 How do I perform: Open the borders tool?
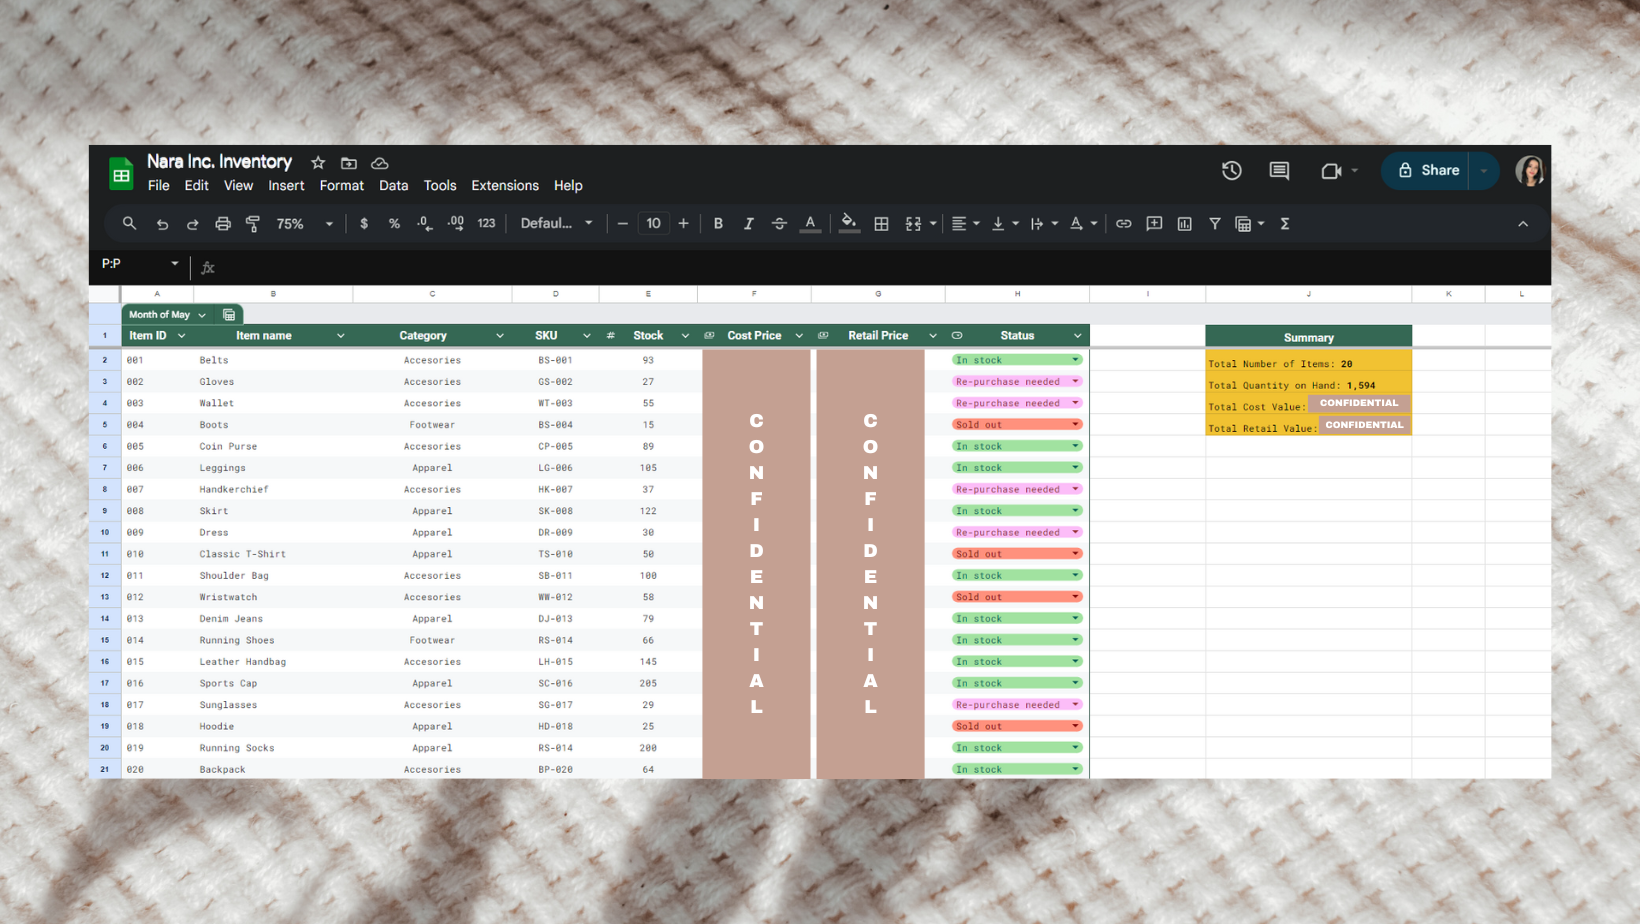click(x=881, y=224)
